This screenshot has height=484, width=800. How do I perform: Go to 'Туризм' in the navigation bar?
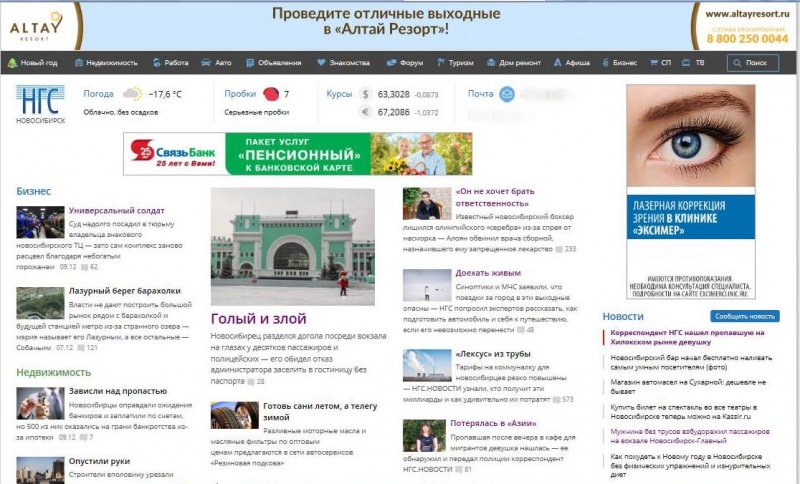pos(456,63)
